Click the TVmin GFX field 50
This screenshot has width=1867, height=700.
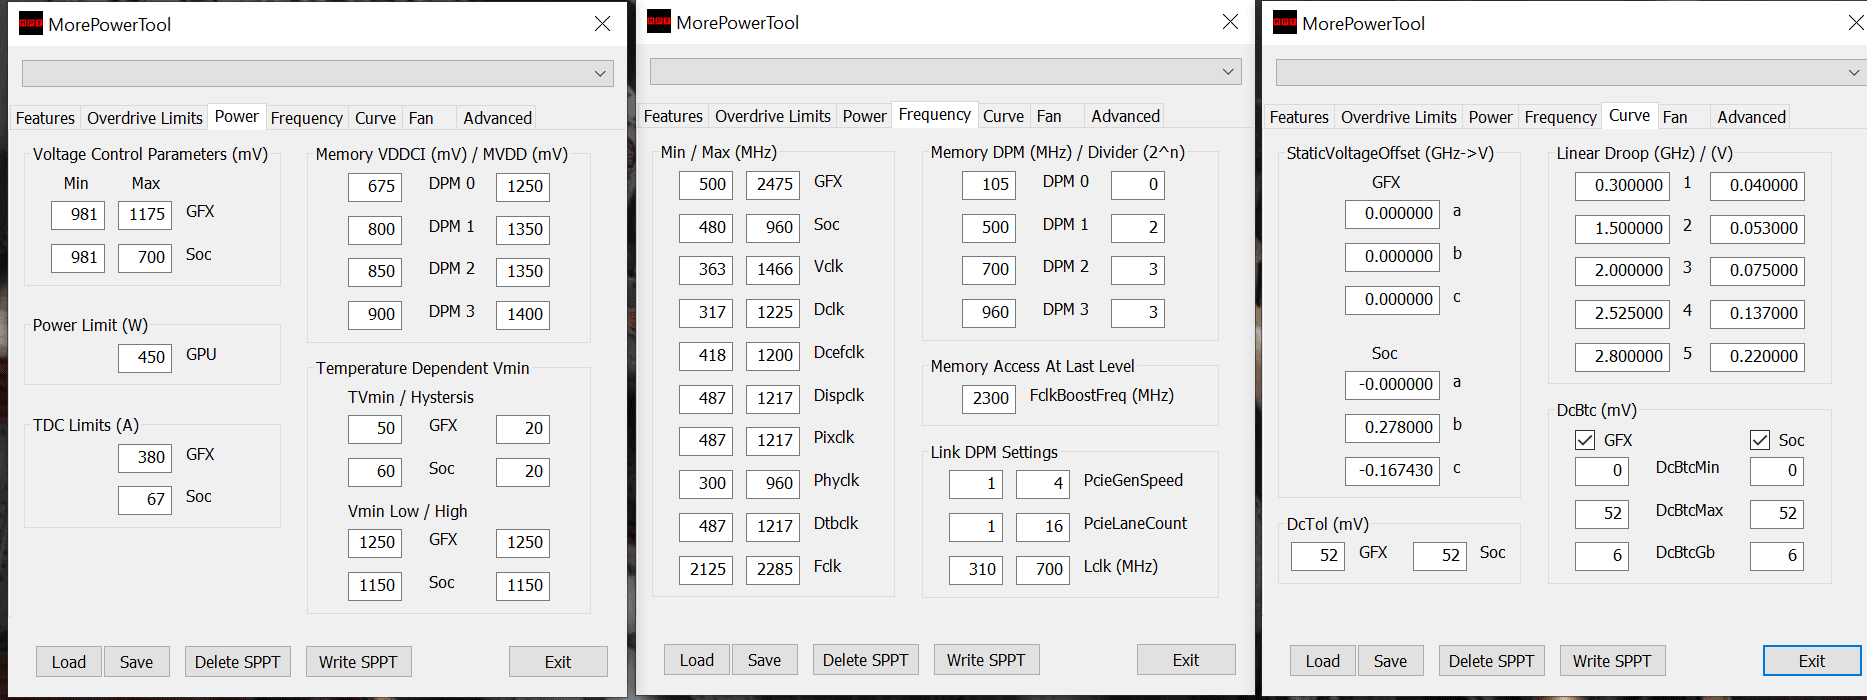(x=375, y=428)
